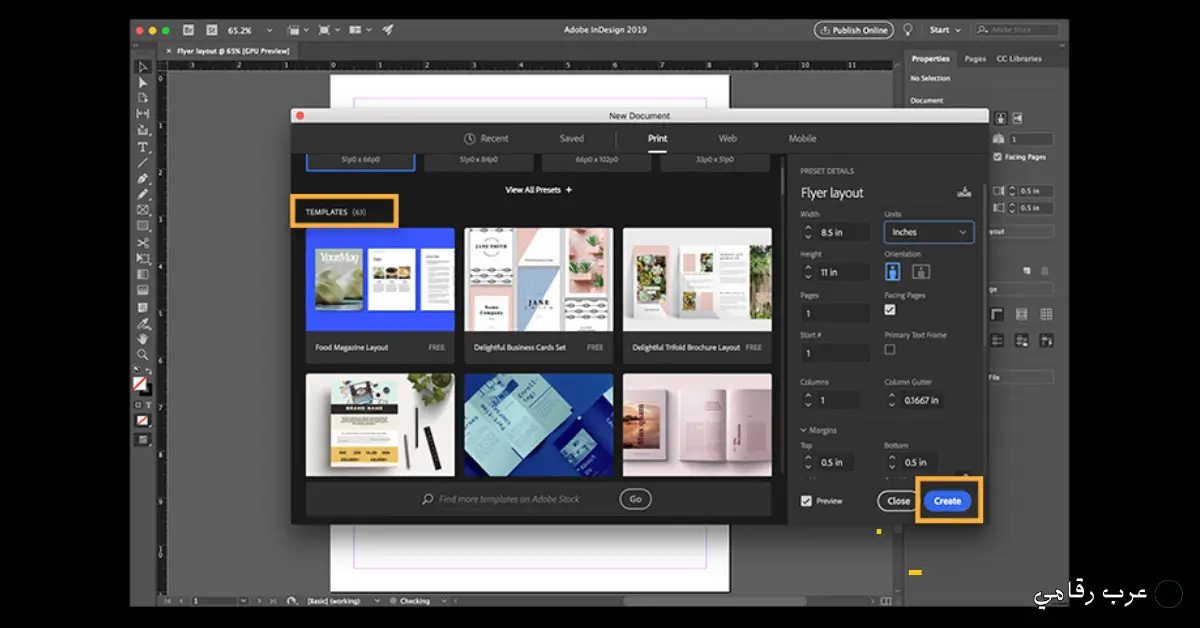Open the Units dropdown showing Inches
This screenshot has width=1200, height=628.
[x=928, y=231]
